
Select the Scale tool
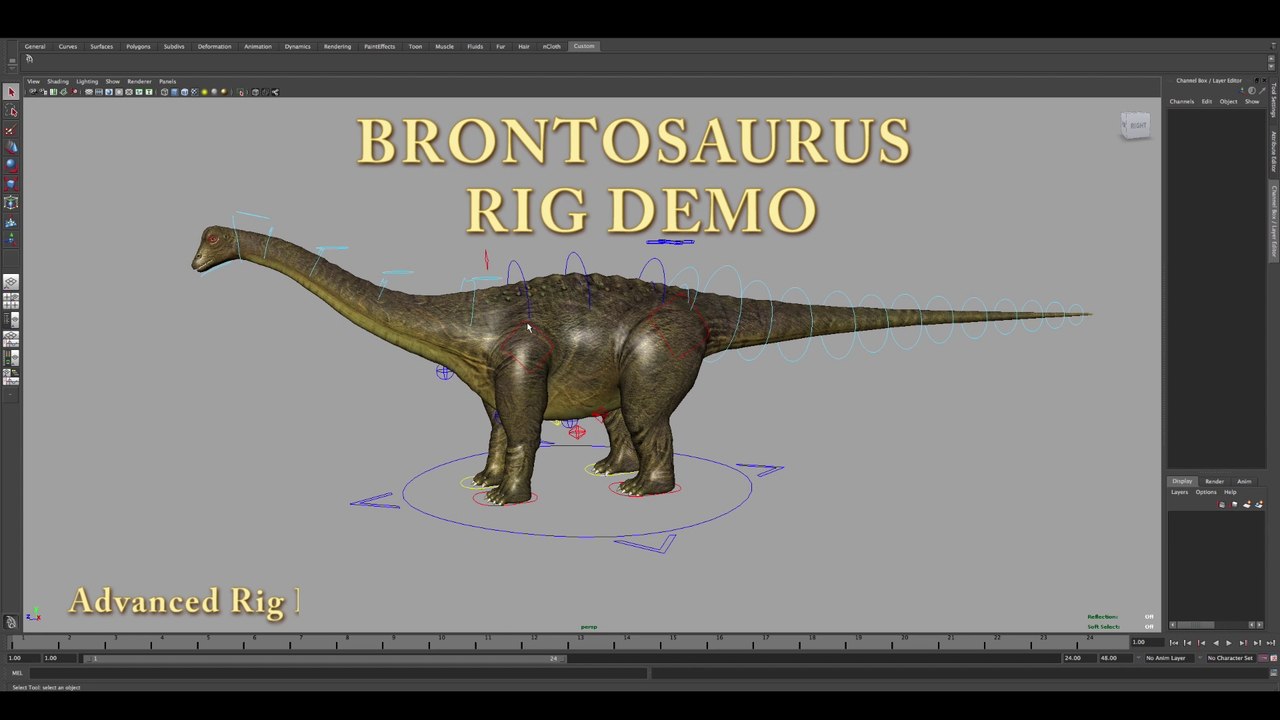[11, 183]
